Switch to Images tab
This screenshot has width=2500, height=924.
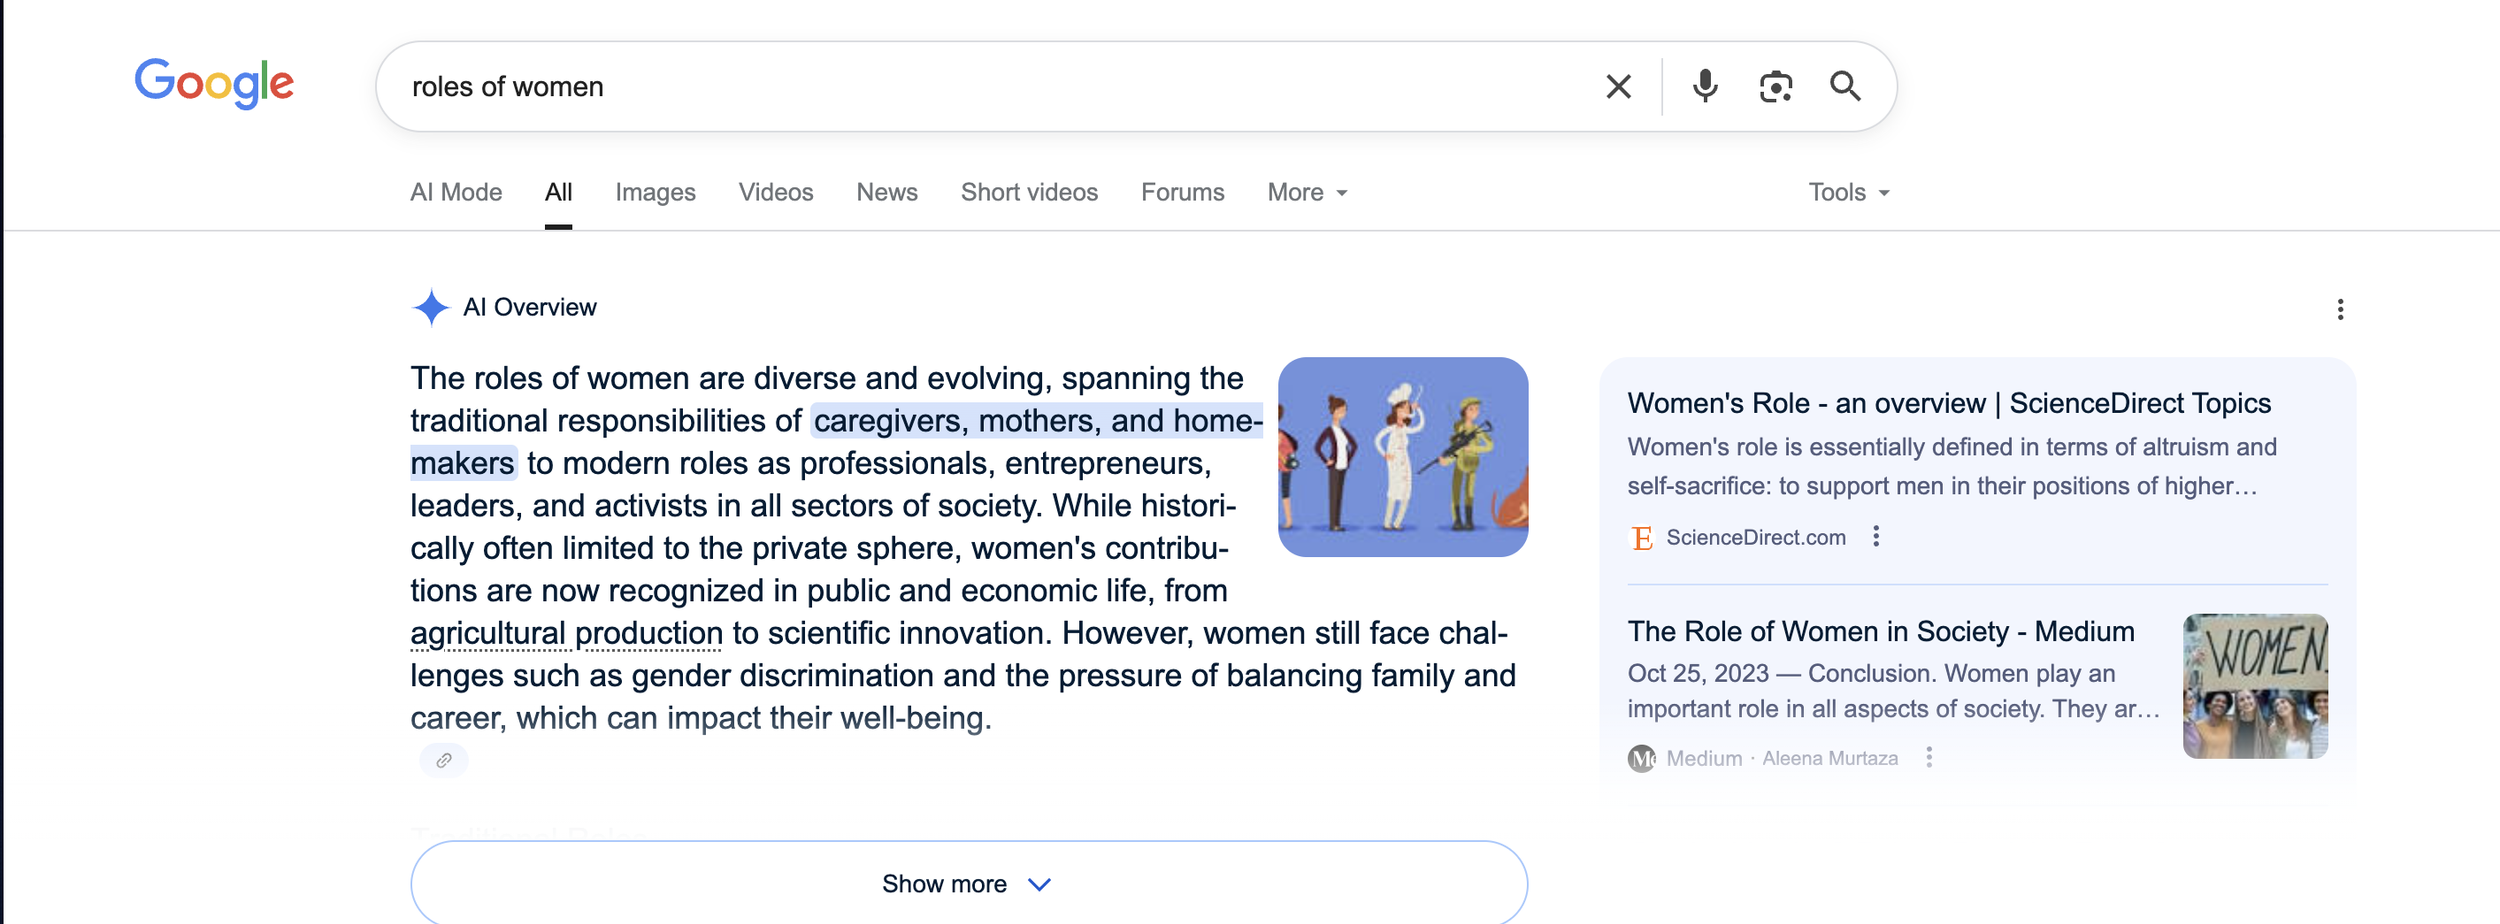pyautogui.click(x=655, y=192)
